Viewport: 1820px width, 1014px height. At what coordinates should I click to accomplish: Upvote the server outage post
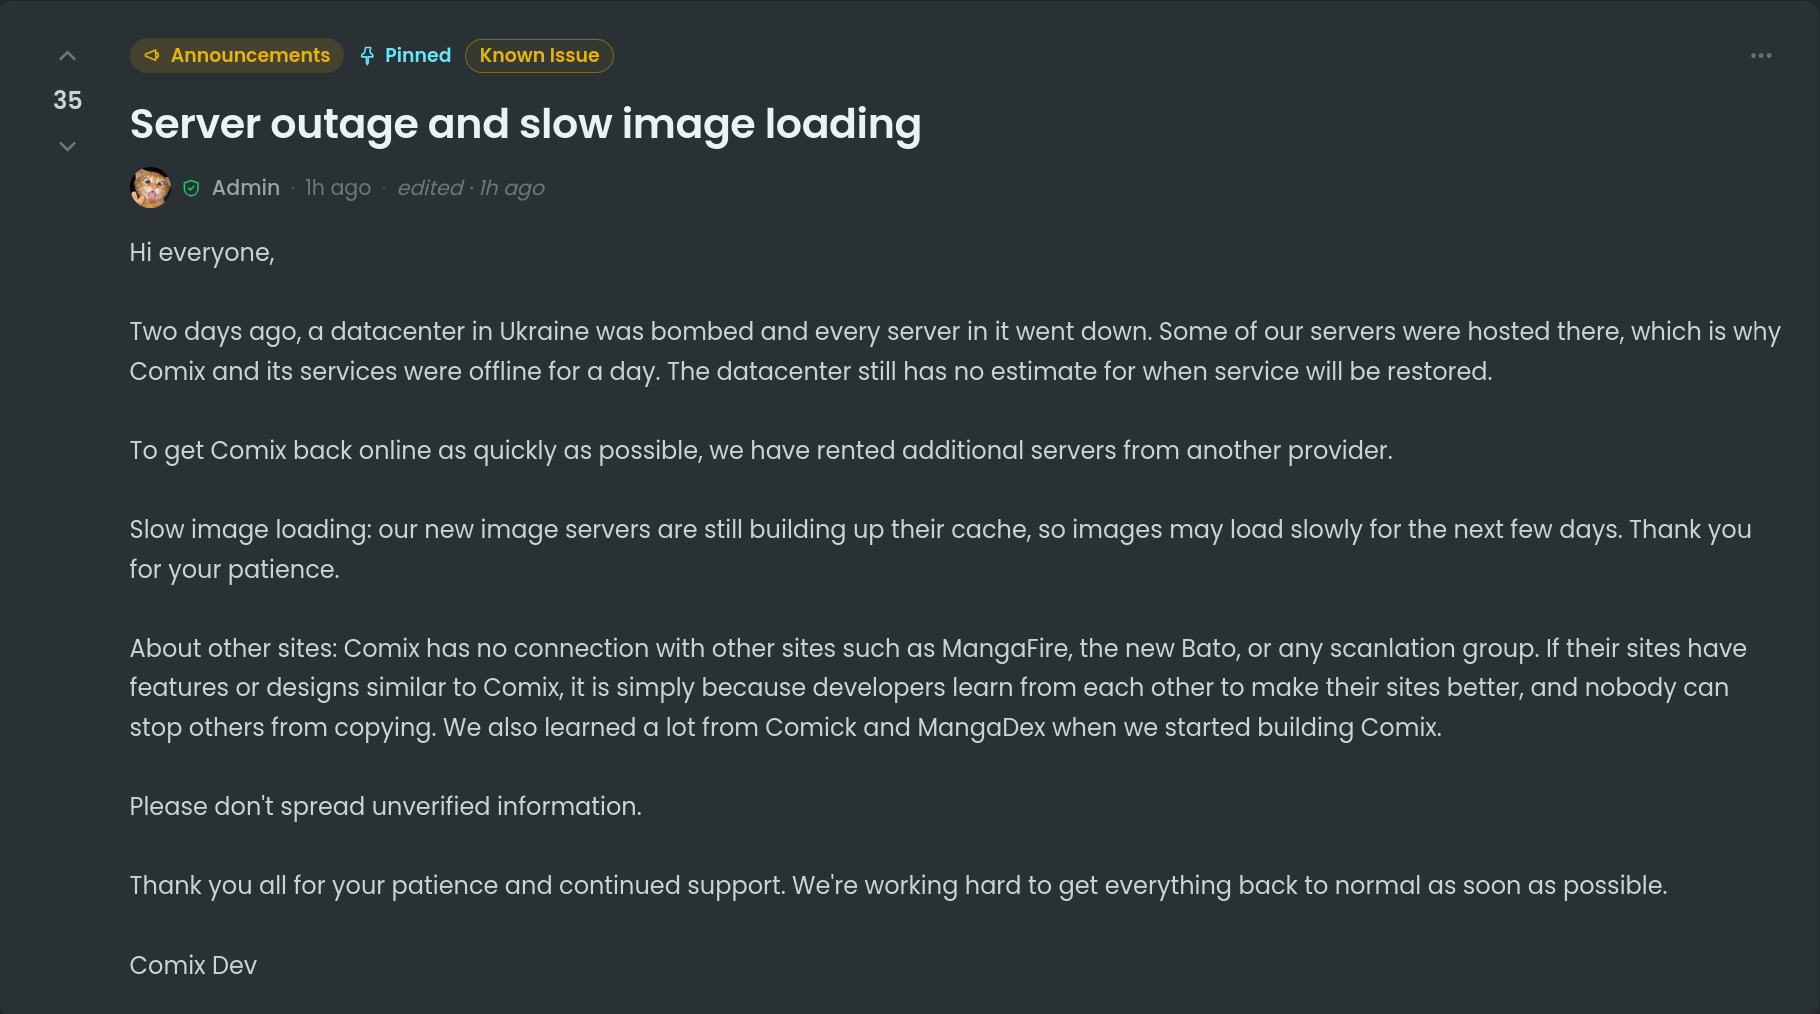click(67, 56)
